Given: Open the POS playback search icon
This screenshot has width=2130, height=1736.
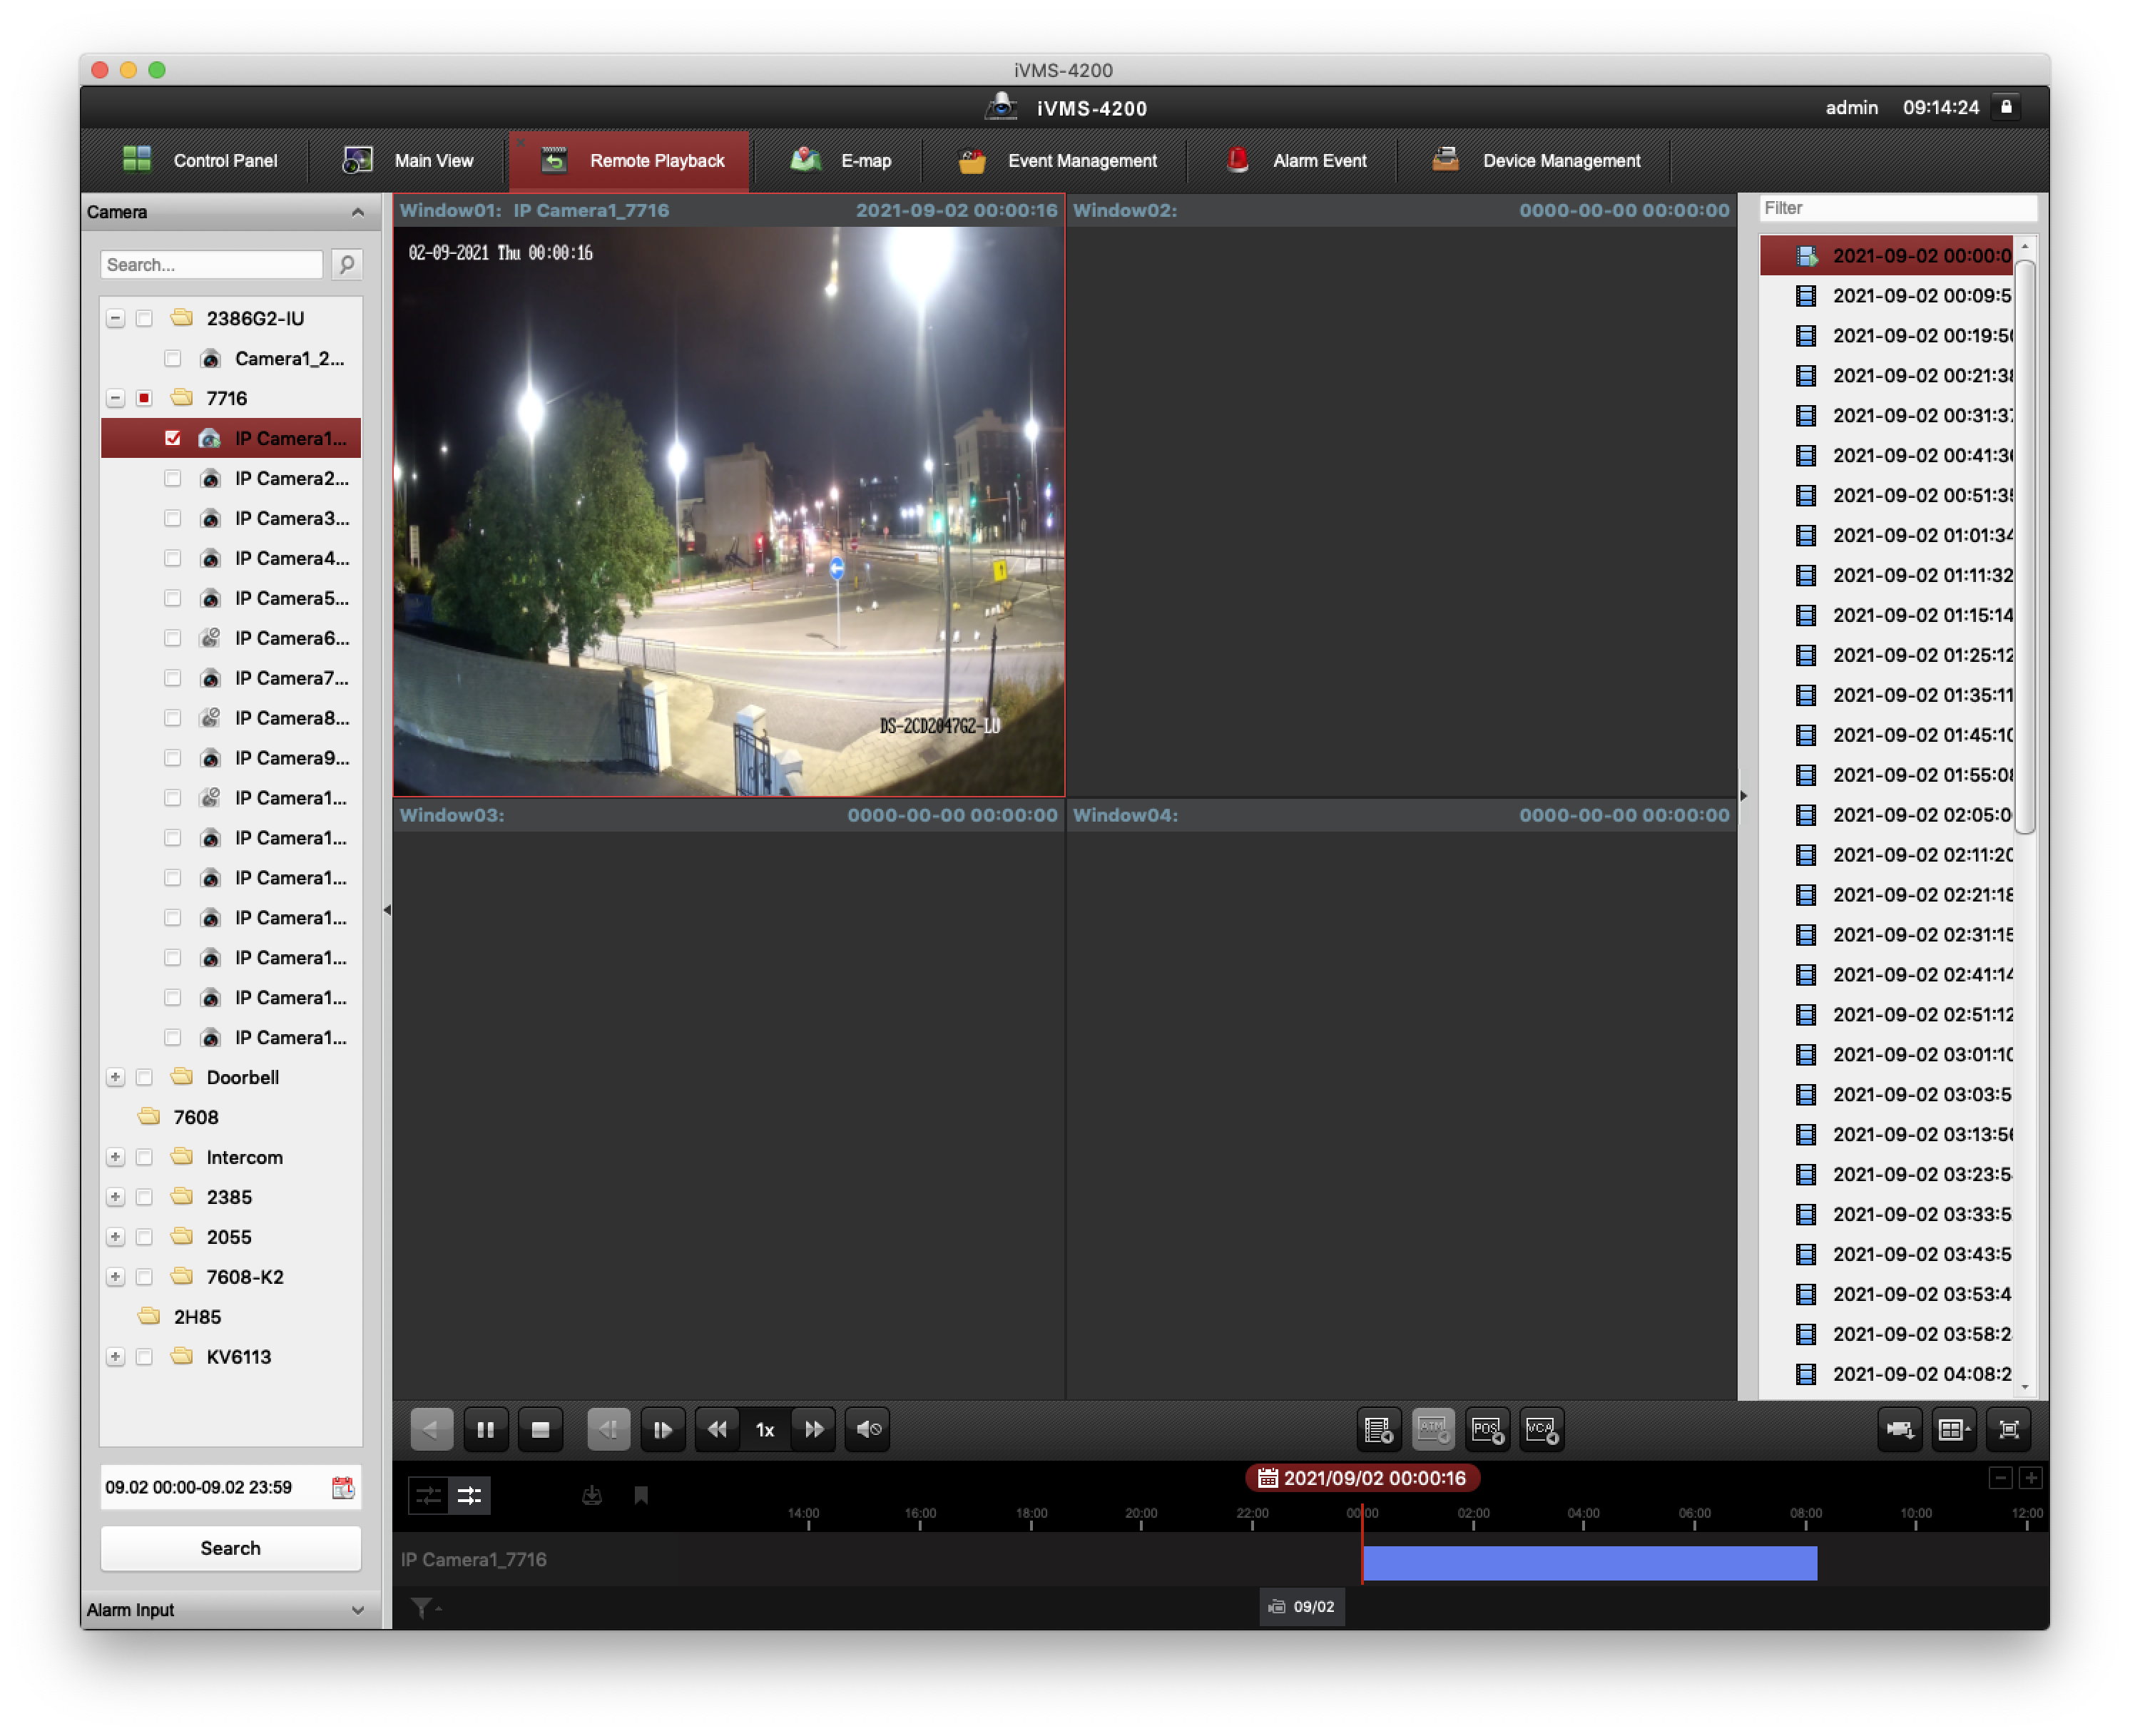Looking at the screenshot, I should pos(1488,1429).
